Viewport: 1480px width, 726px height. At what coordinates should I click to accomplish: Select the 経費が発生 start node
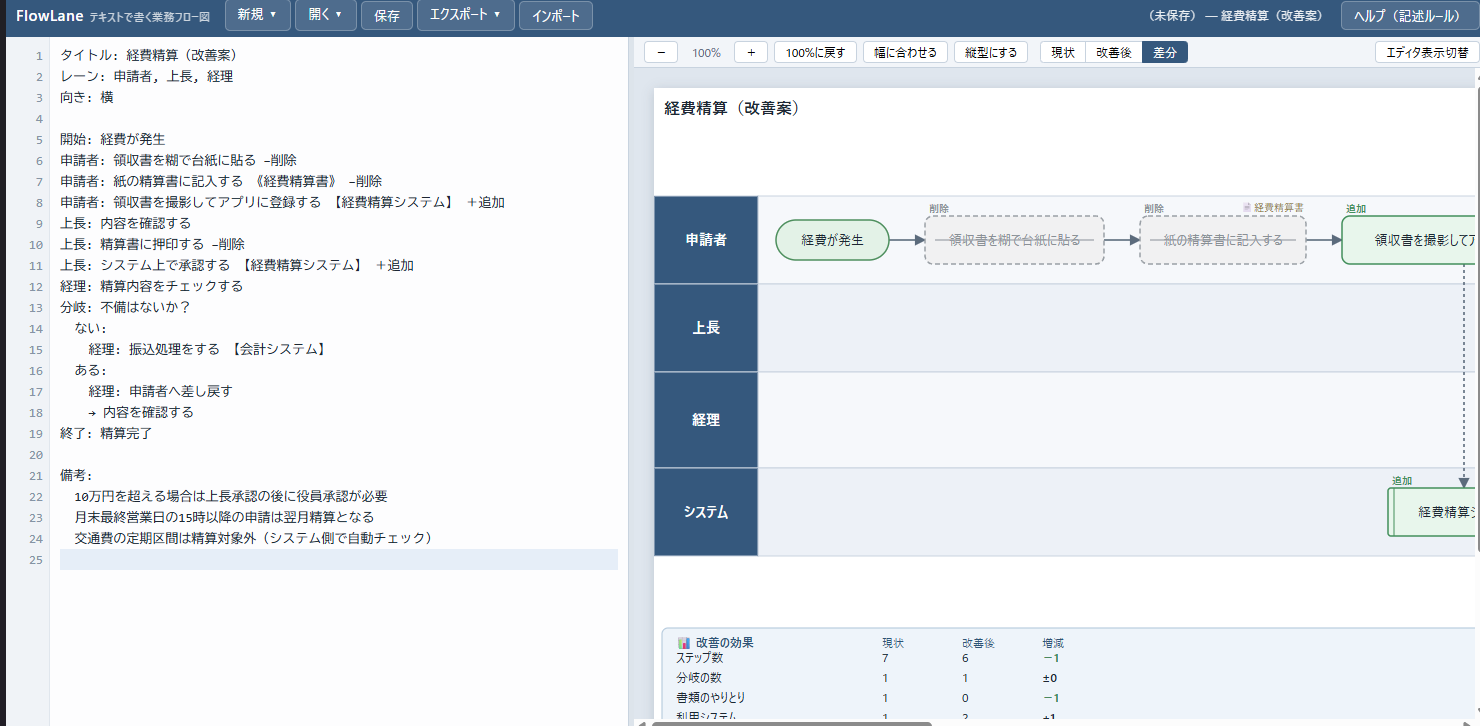832,240
